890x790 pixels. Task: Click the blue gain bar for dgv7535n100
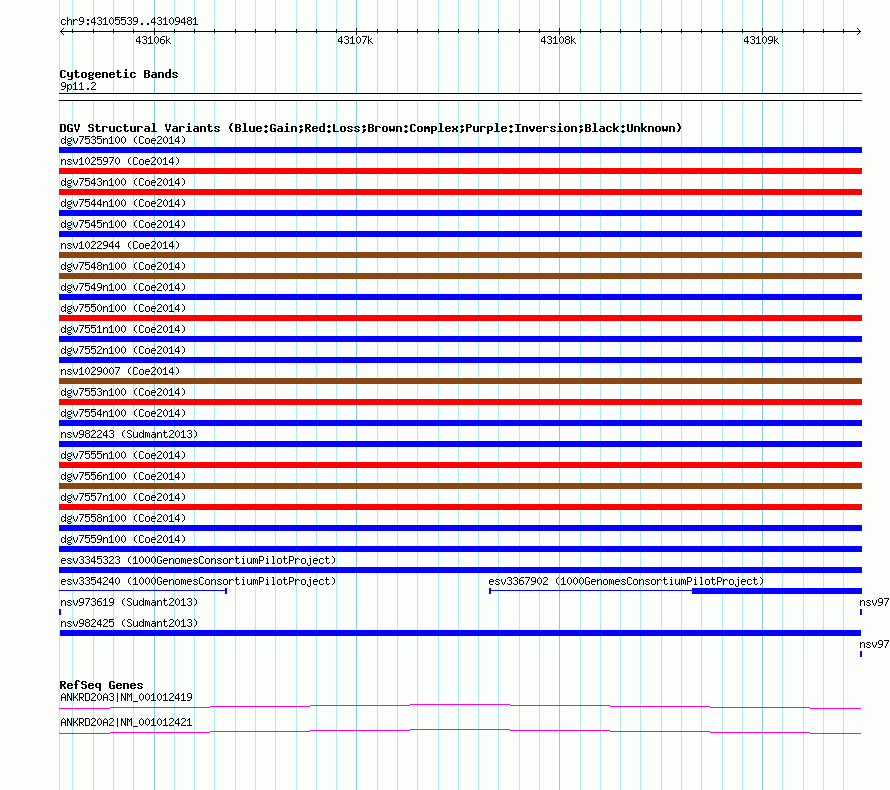coord(460,150)
